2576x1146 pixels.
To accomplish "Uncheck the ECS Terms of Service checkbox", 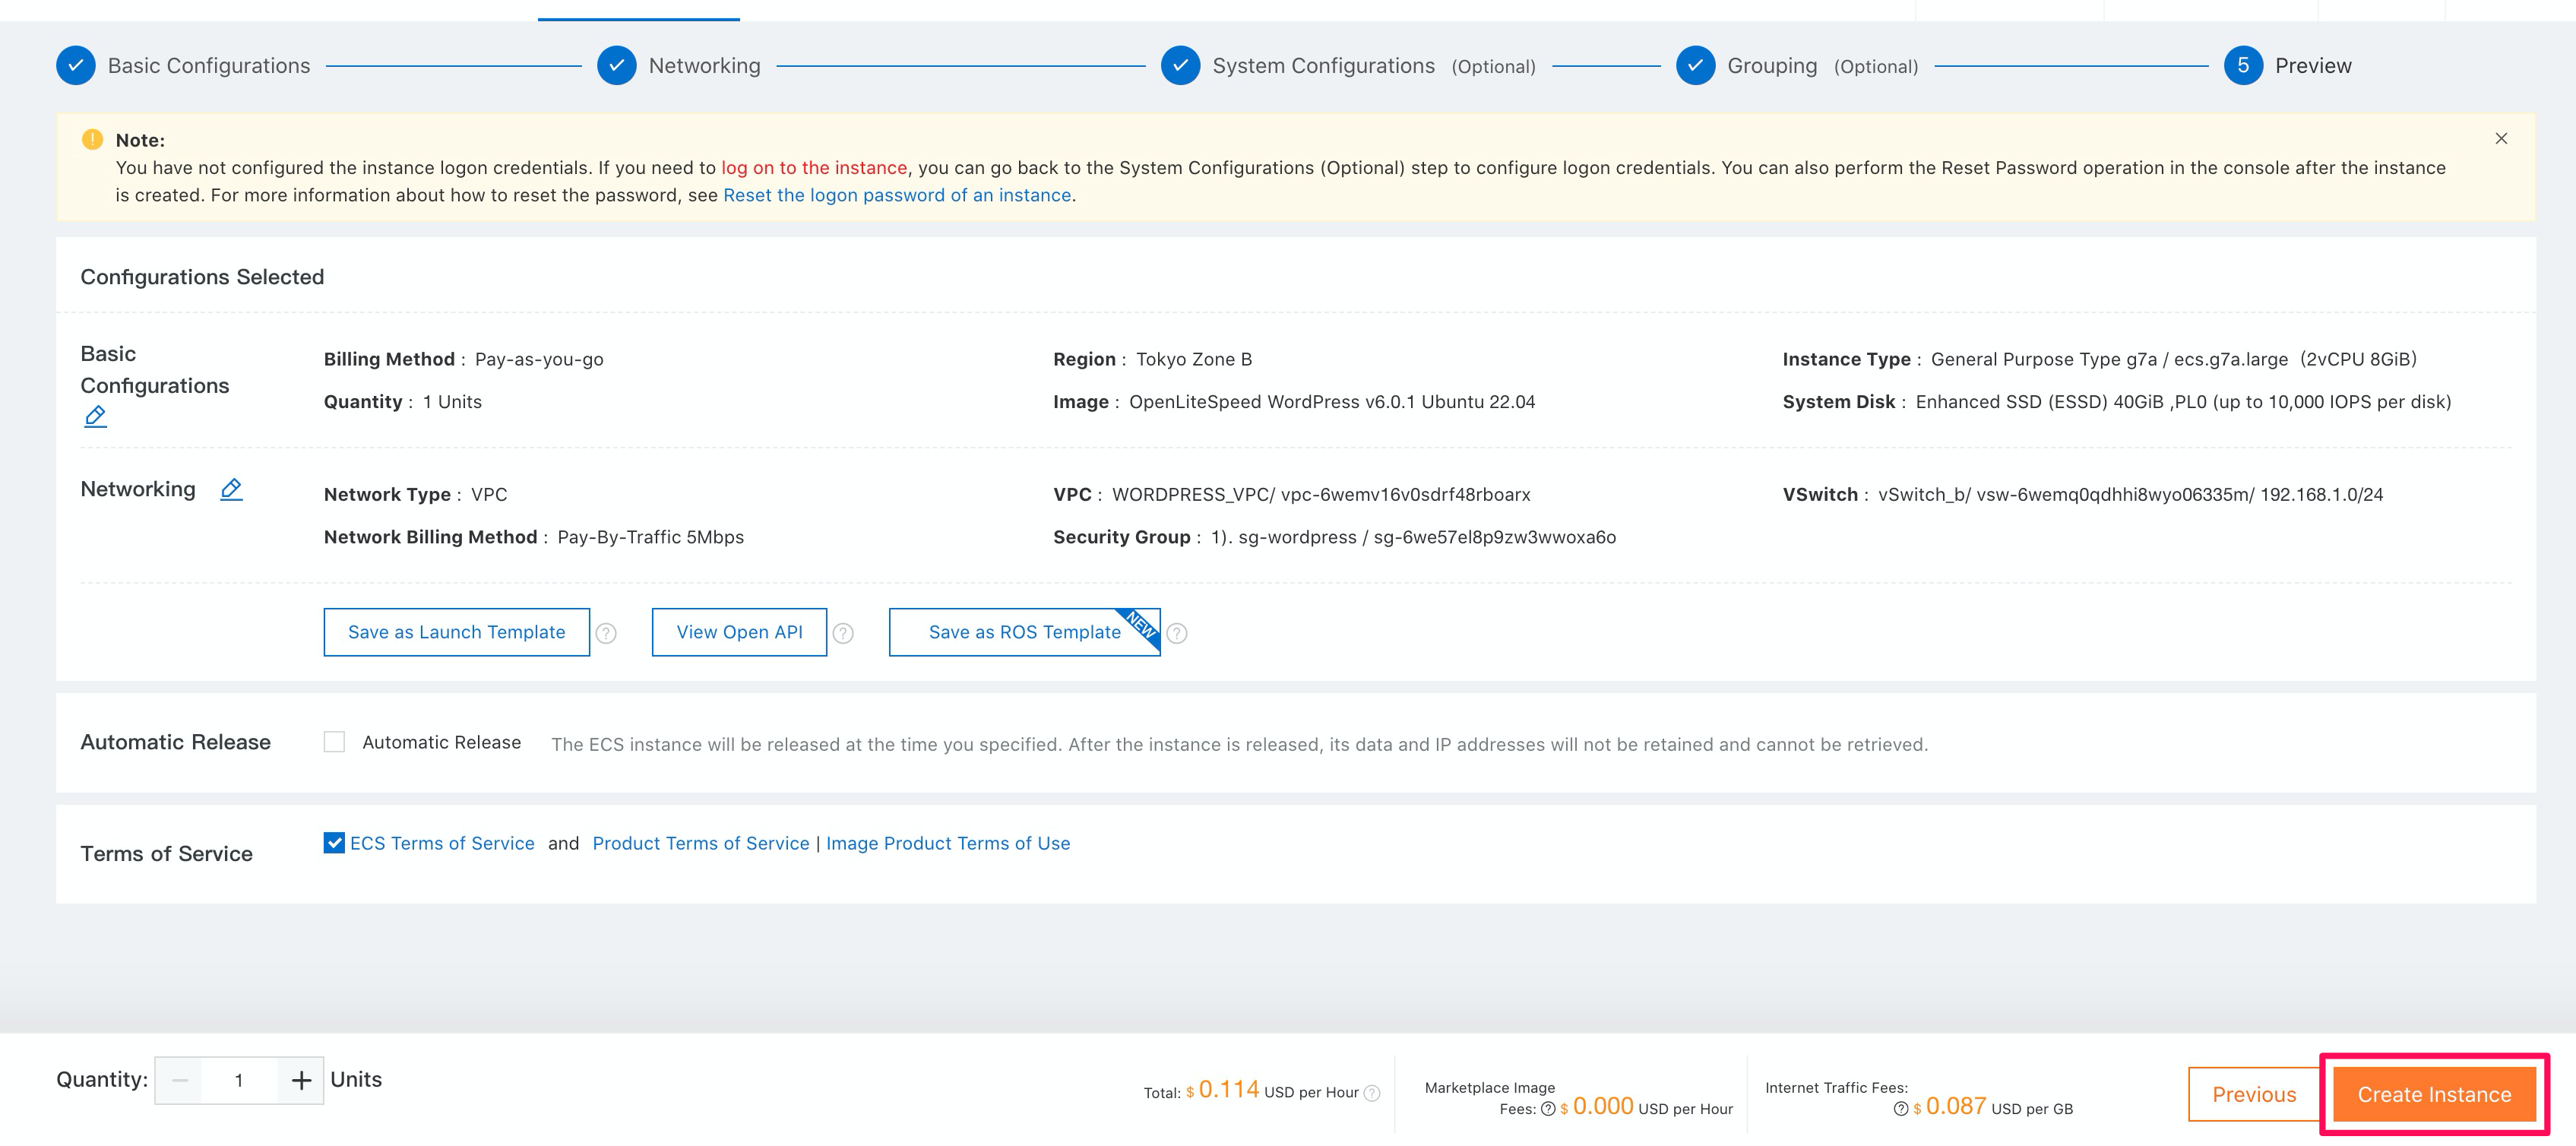I will click(x=334, y=843).
